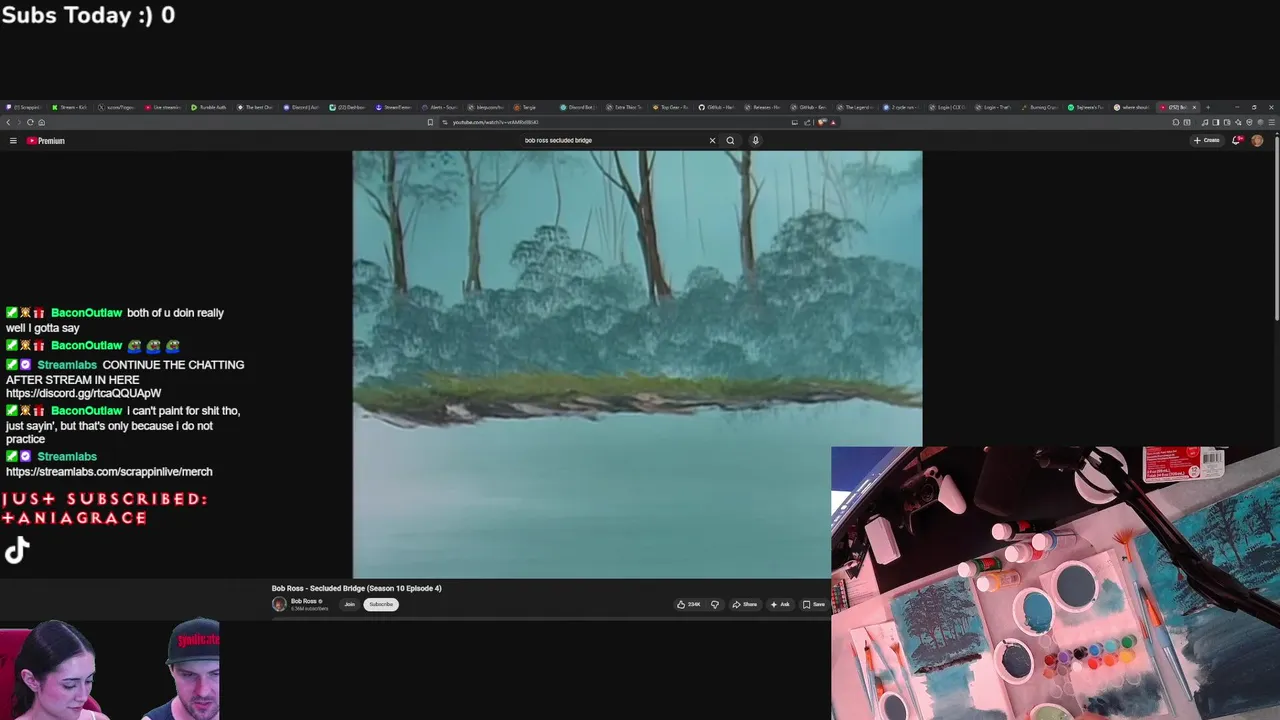Click 'Subs Today :) 0' overlay text
This screenshot has height=720, width=1280.
click(x=88, y=15)
